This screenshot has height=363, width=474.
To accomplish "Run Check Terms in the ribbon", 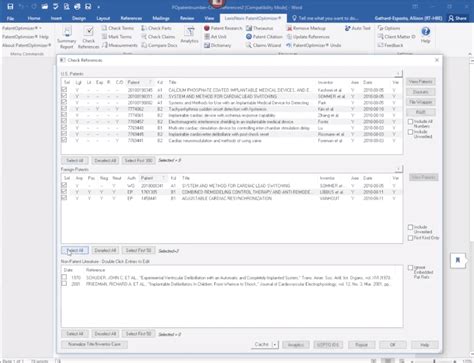I will [x=118, y=28].
